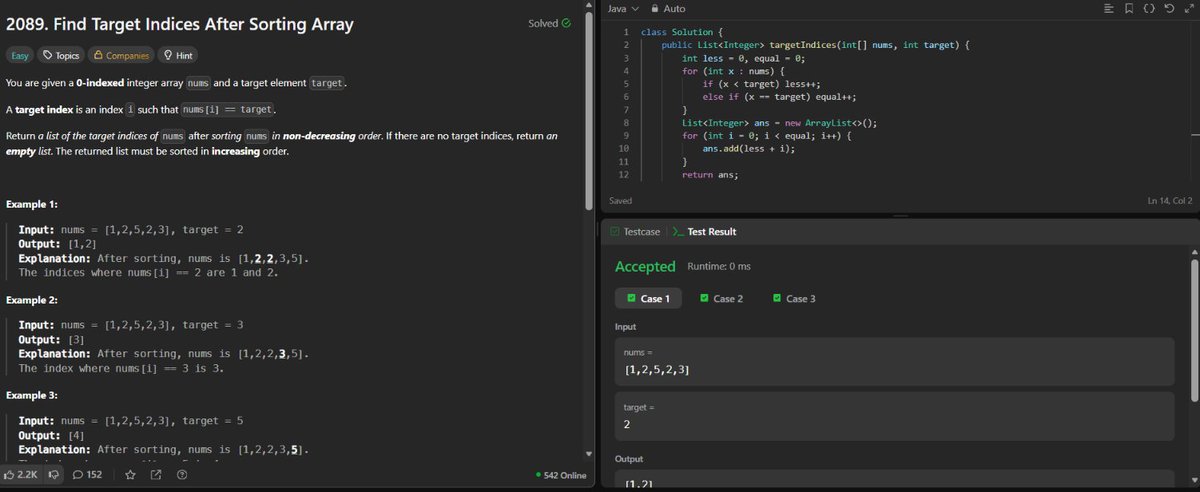The height and width of the screenshot is (492, 1200).
Task: Click the 'Runtime: 0 ms' text
Action: [x=719, y=266]
